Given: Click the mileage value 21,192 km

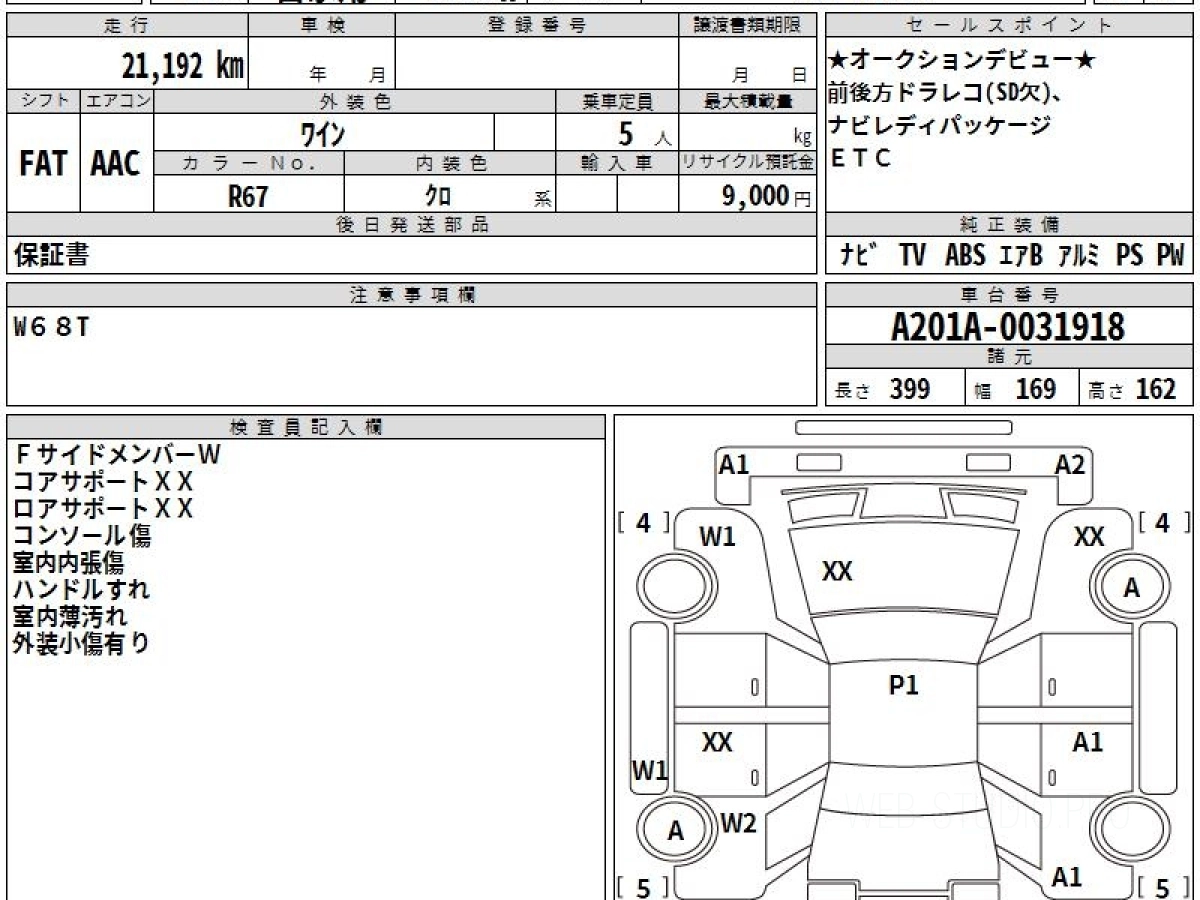Looking at the screenshot, I should (183, 66).
